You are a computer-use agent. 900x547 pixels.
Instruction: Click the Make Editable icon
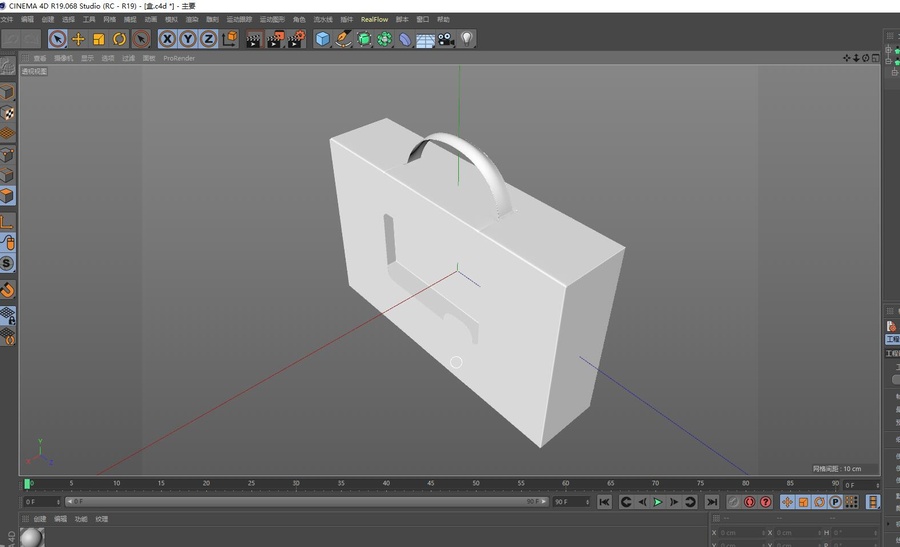(x=7, y=67)
